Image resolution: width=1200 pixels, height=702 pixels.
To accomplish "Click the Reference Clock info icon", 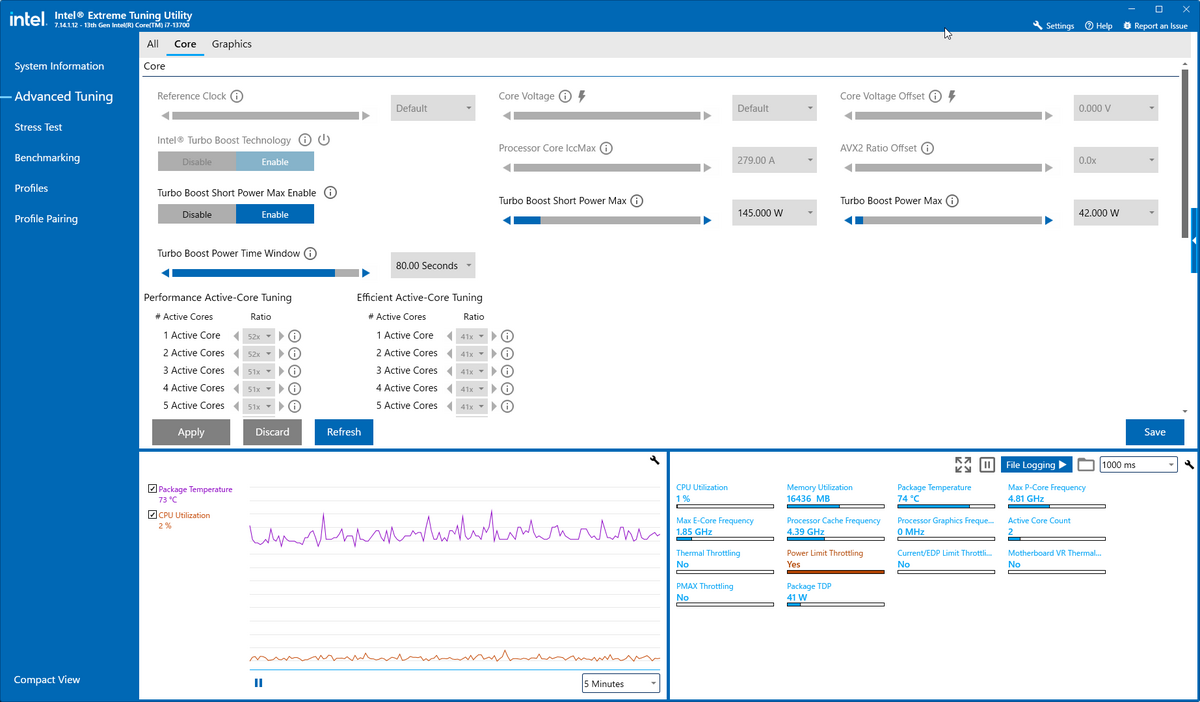I will tap(237, 97).
